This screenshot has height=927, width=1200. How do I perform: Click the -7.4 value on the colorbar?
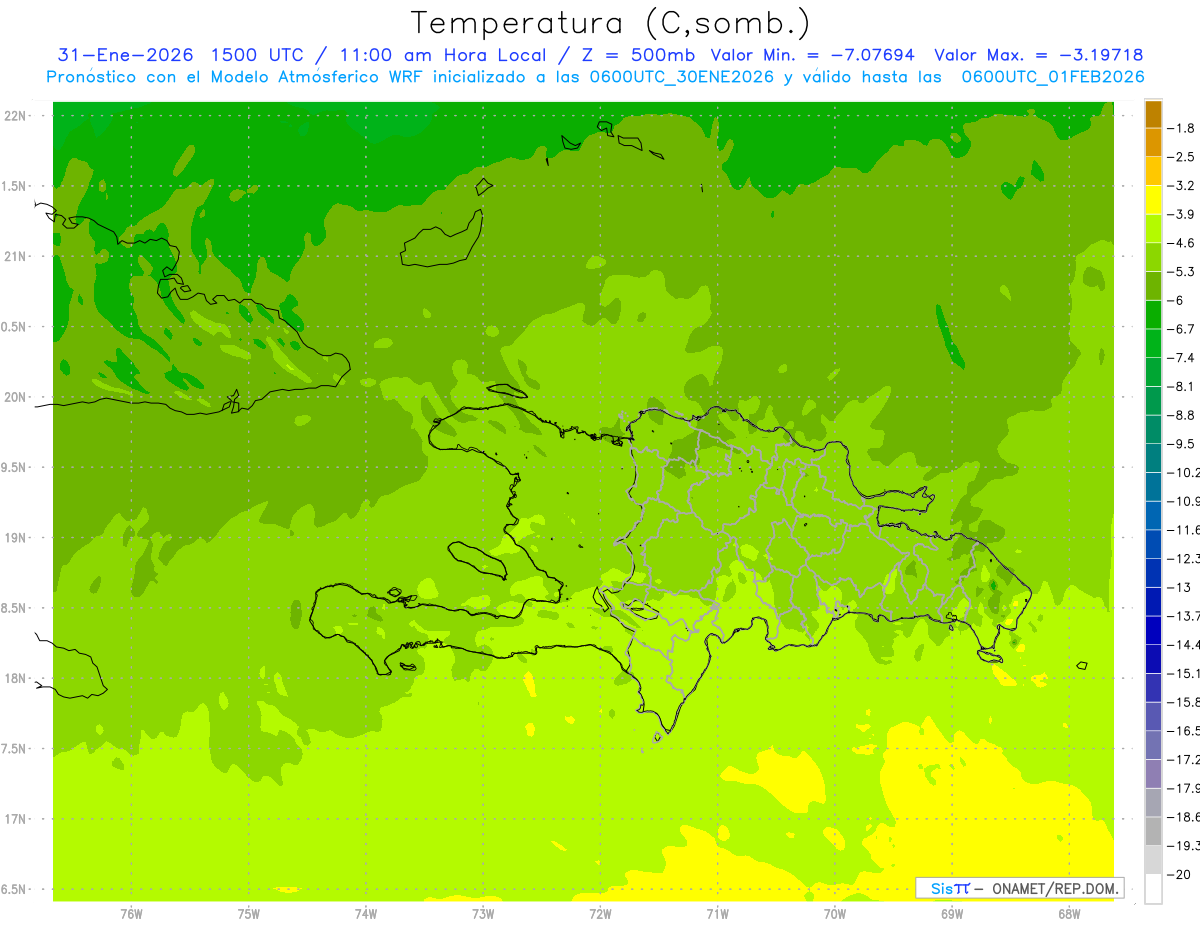coord(1181,358)
